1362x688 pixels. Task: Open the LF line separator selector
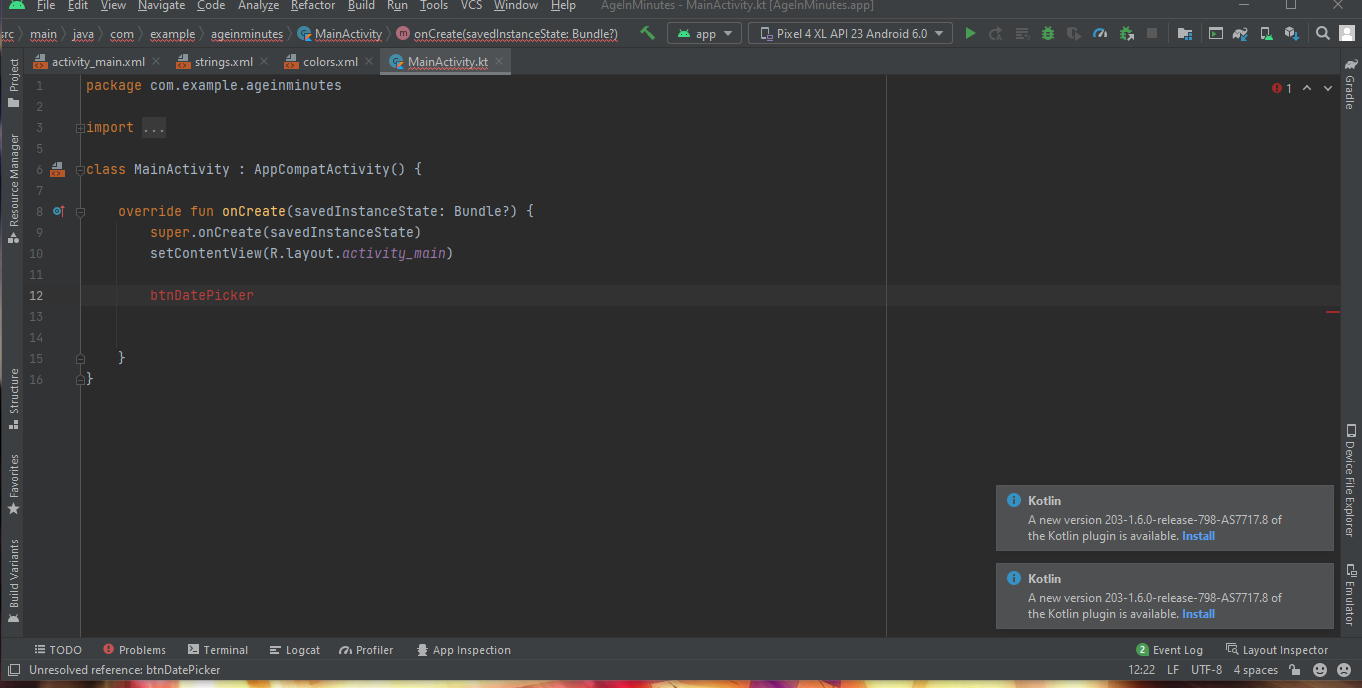(x=1173, y=670)
